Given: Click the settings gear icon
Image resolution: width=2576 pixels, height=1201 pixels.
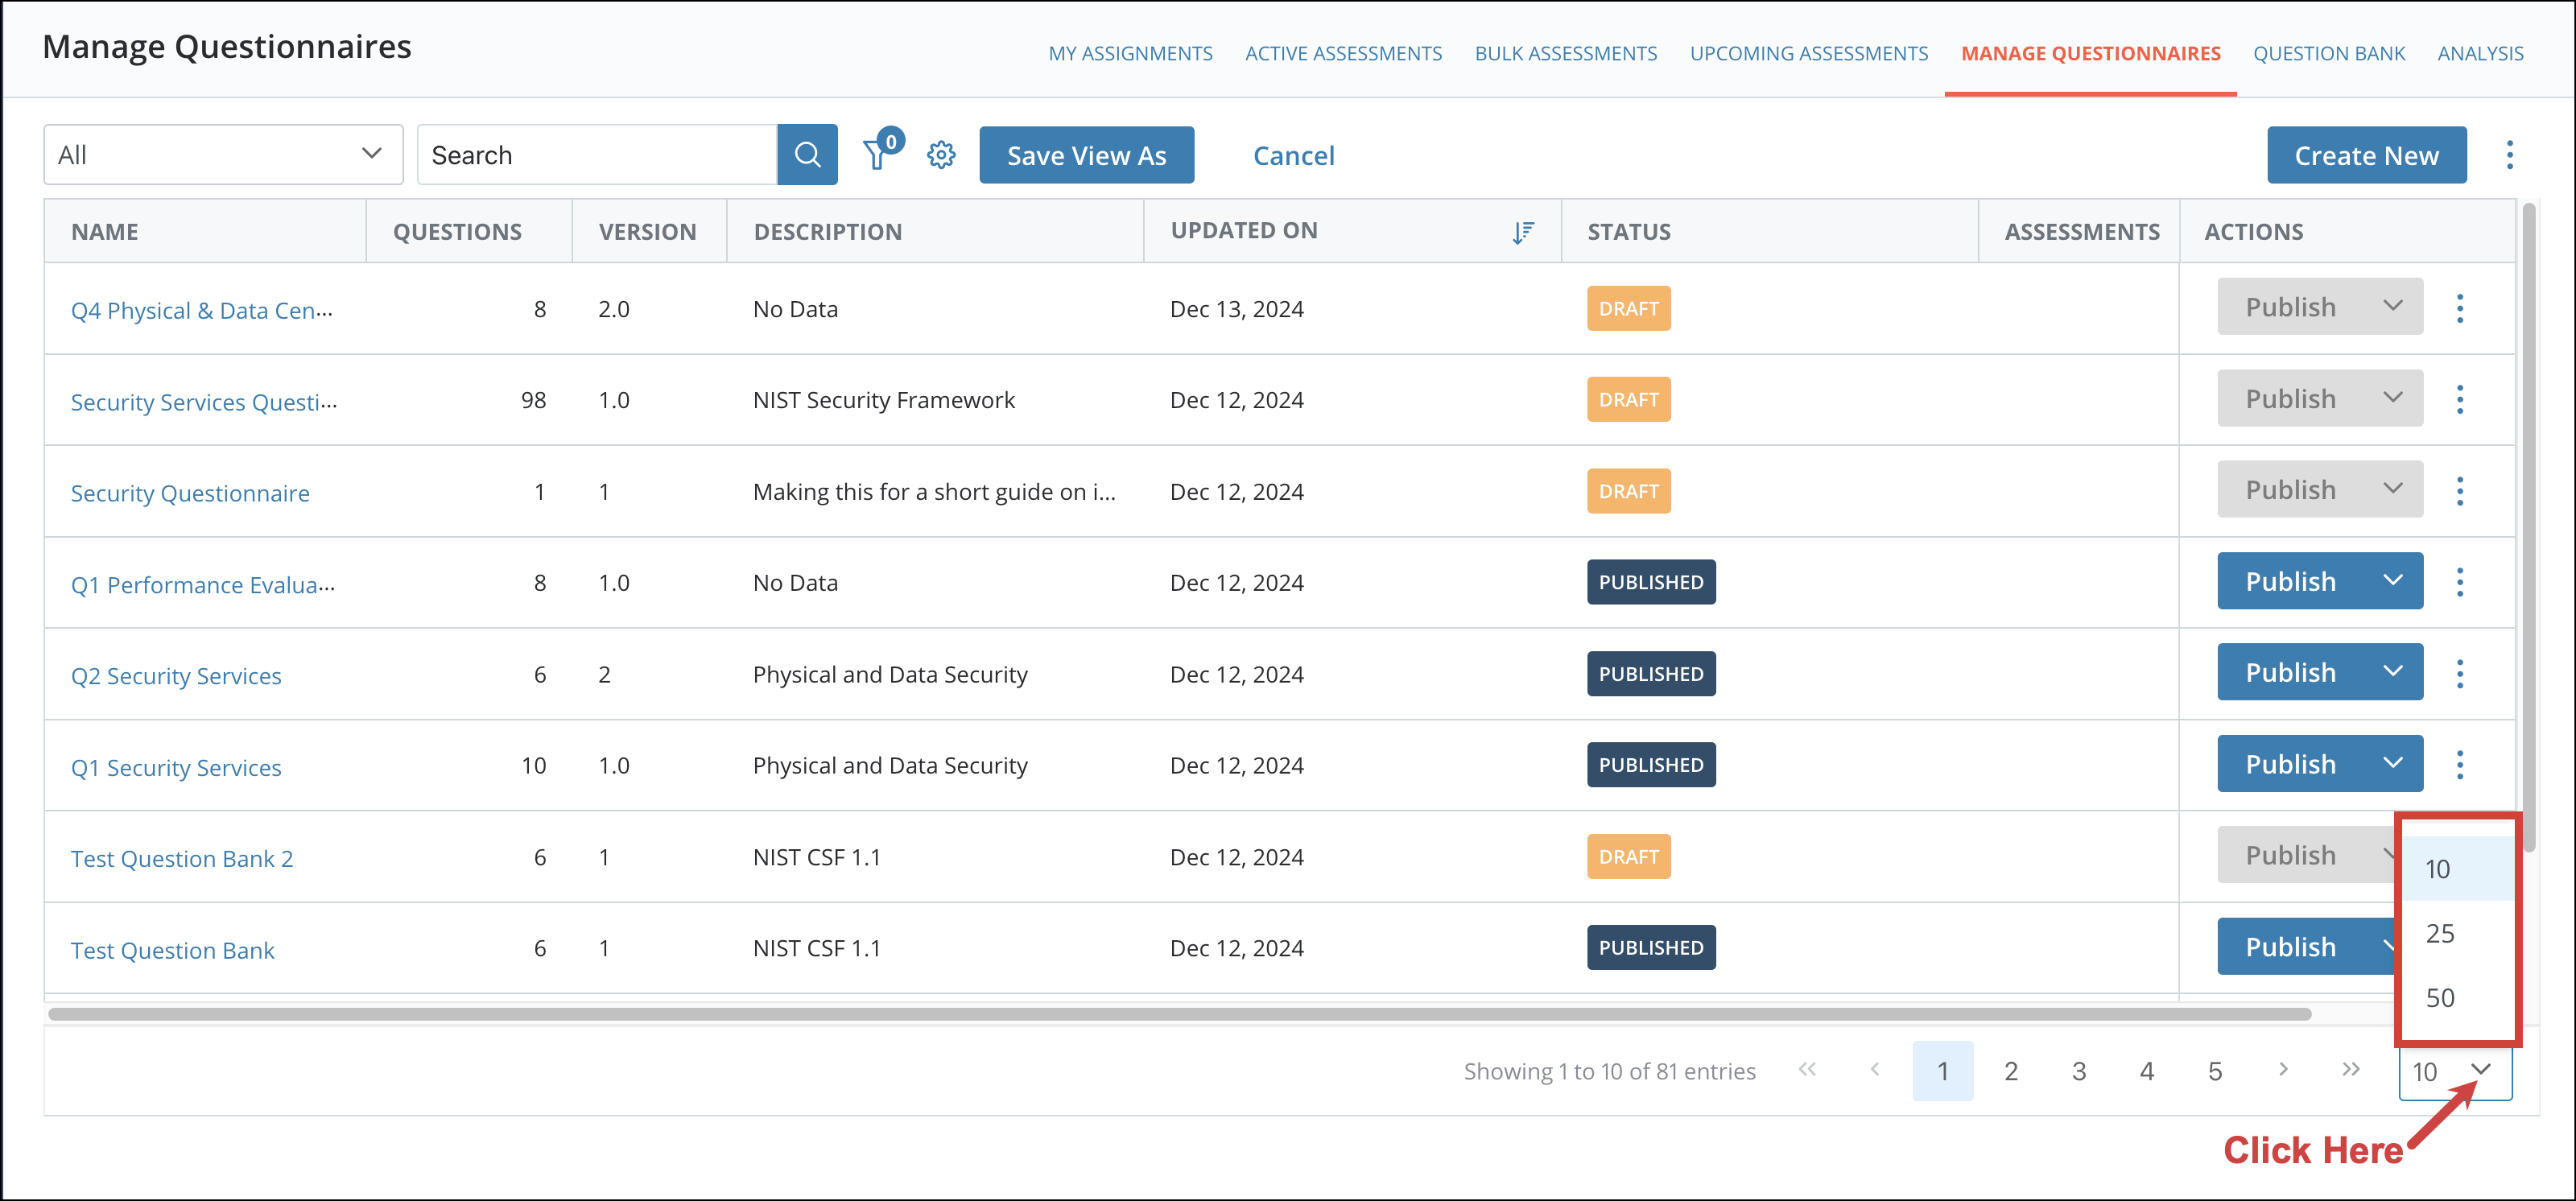Looking at the screenshot, I should pyautogui.click(x=940, y=154).
